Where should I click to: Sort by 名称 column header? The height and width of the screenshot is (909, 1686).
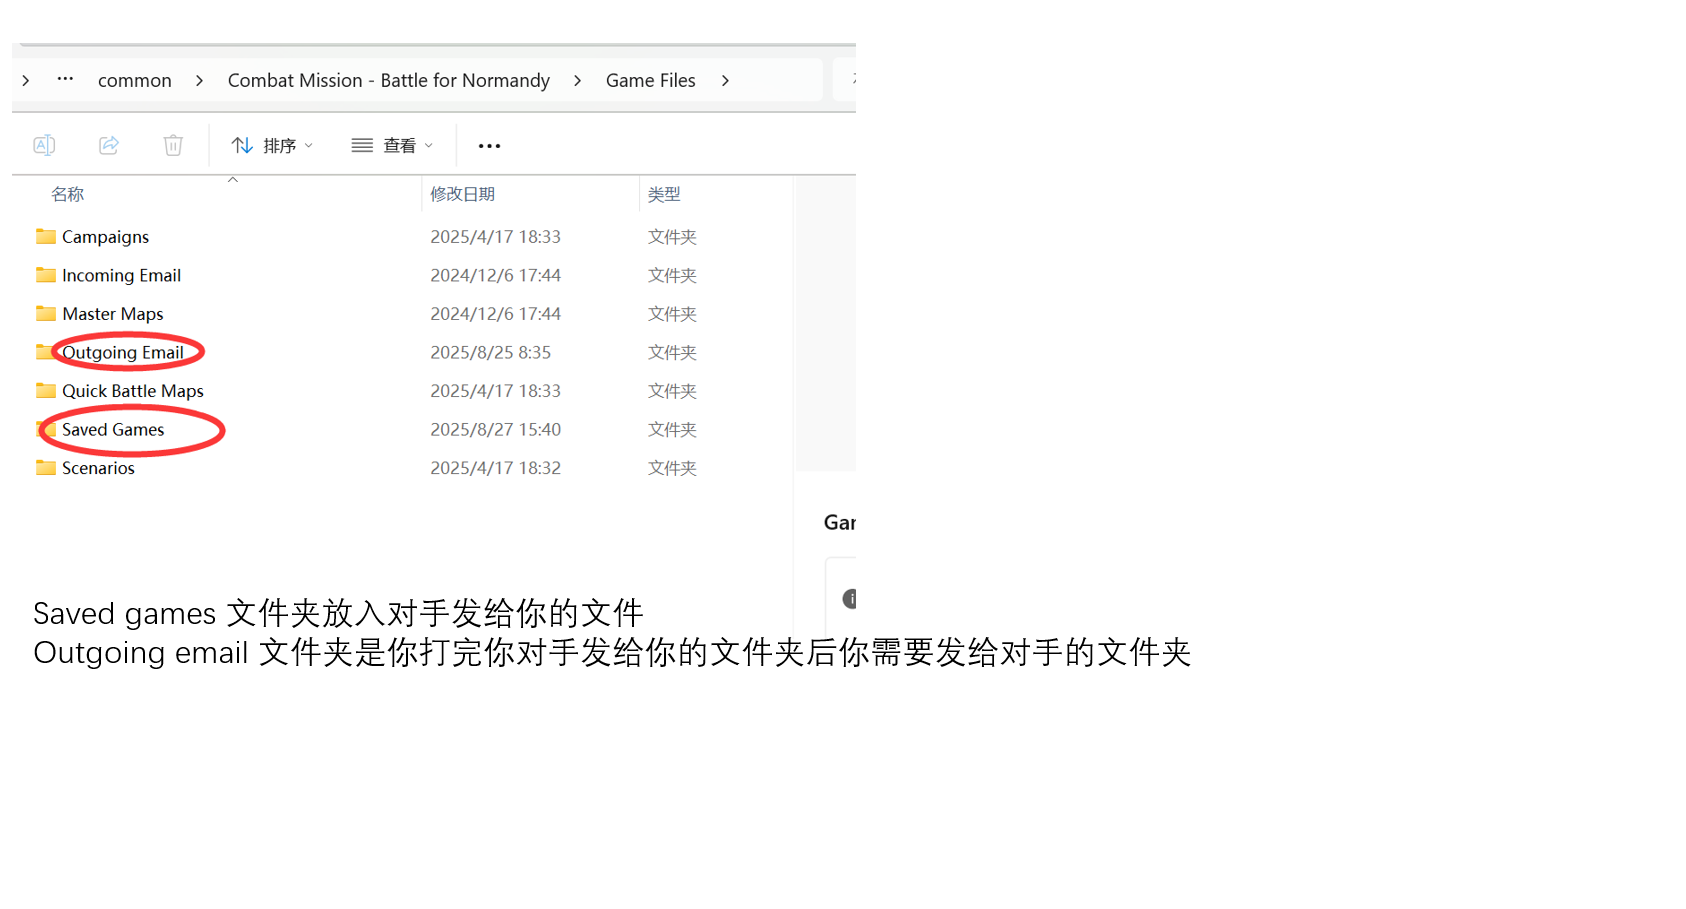68,195
